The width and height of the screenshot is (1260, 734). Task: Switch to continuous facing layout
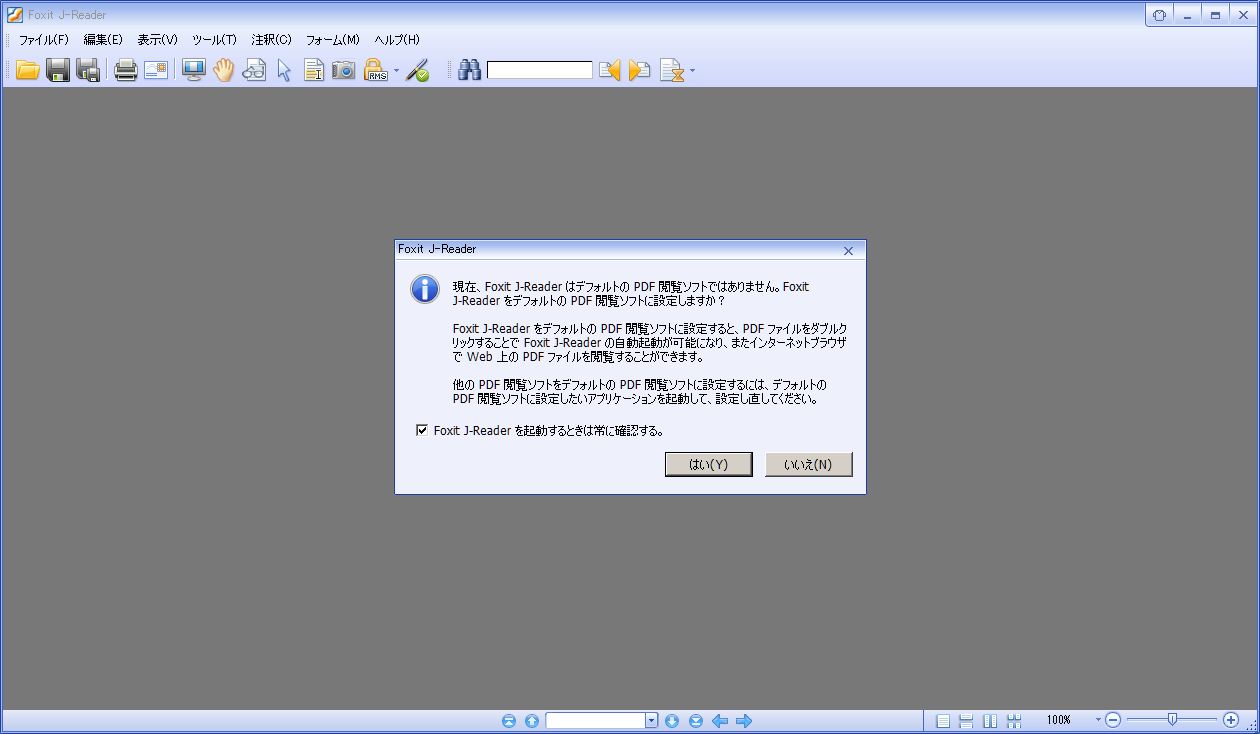tap(1014, 720)
